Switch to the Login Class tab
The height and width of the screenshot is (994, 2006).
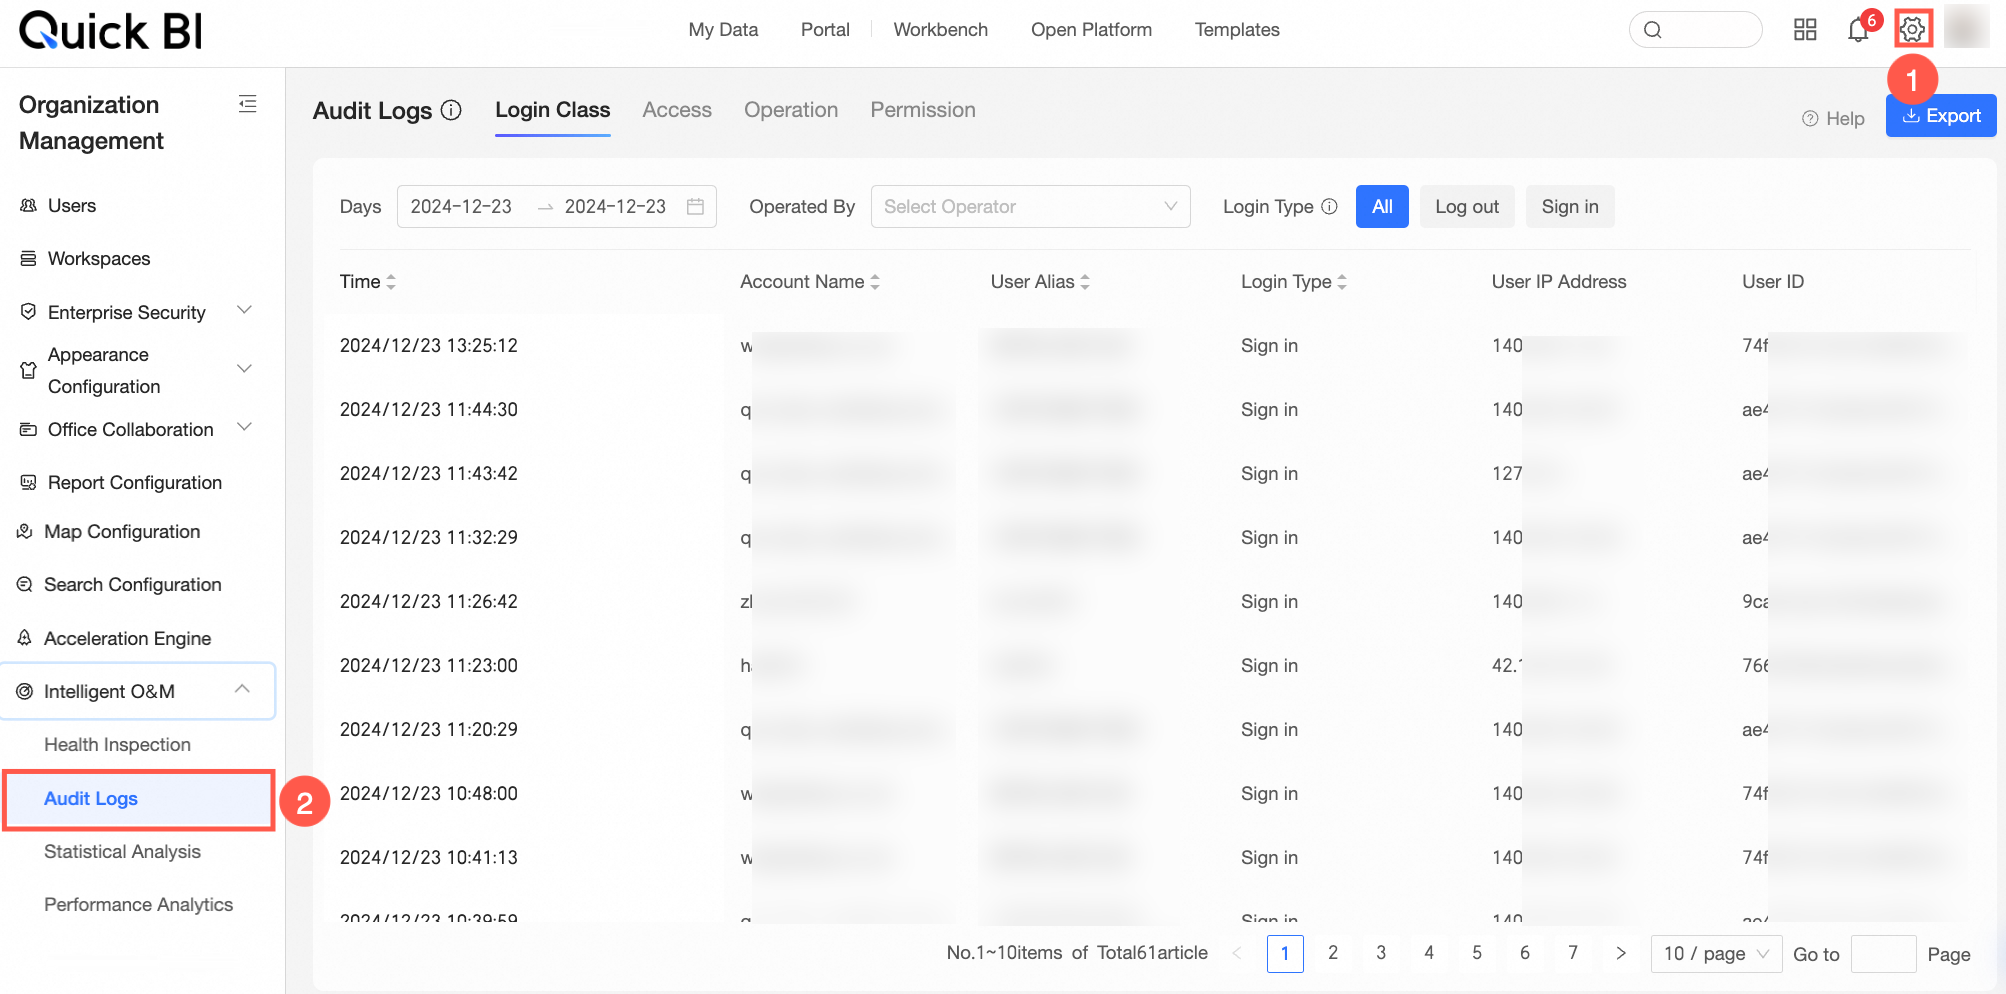coord(552,110)
